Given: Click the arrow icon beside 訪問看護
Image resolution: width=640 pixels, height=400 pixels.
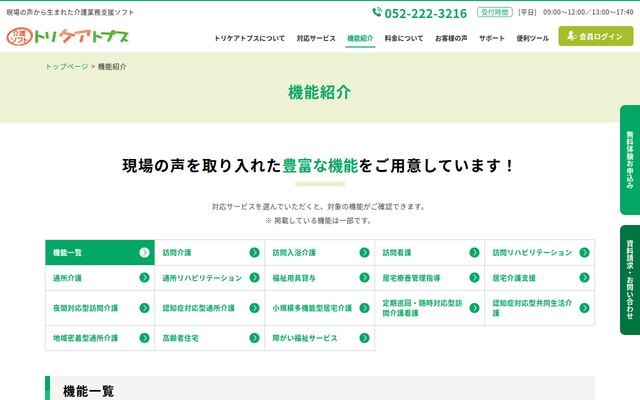Looking at the screenshot, I should tap(474, 253).
